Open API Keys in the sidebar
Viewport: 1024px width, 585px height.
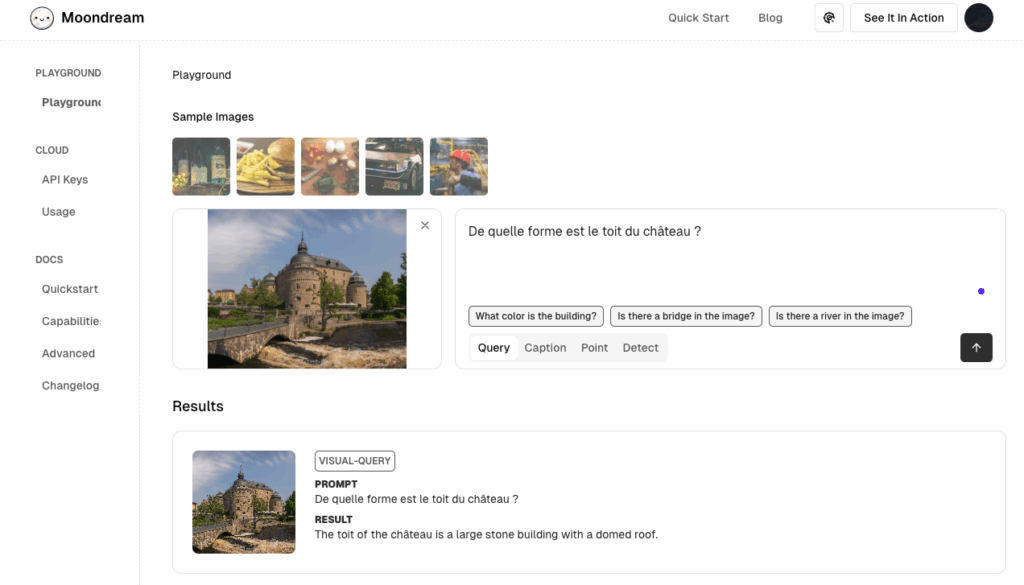65,180
